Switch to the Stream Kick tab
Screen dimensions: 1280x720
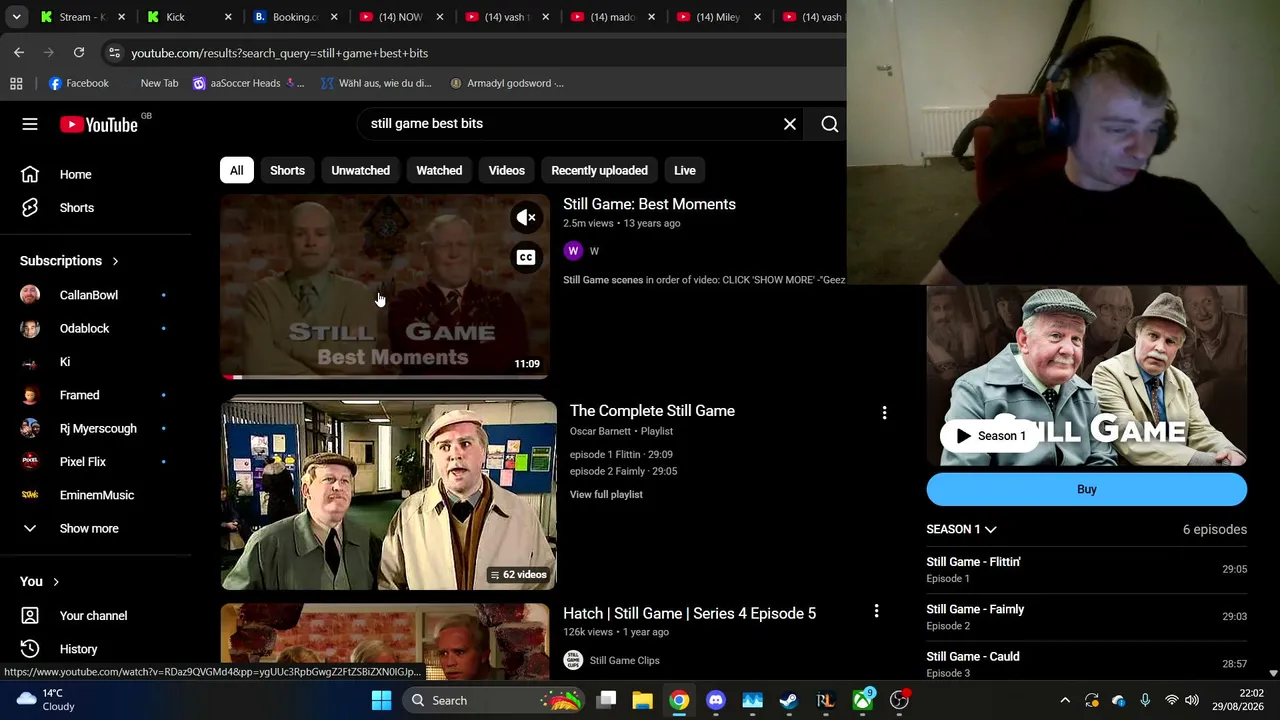point(82,17)
